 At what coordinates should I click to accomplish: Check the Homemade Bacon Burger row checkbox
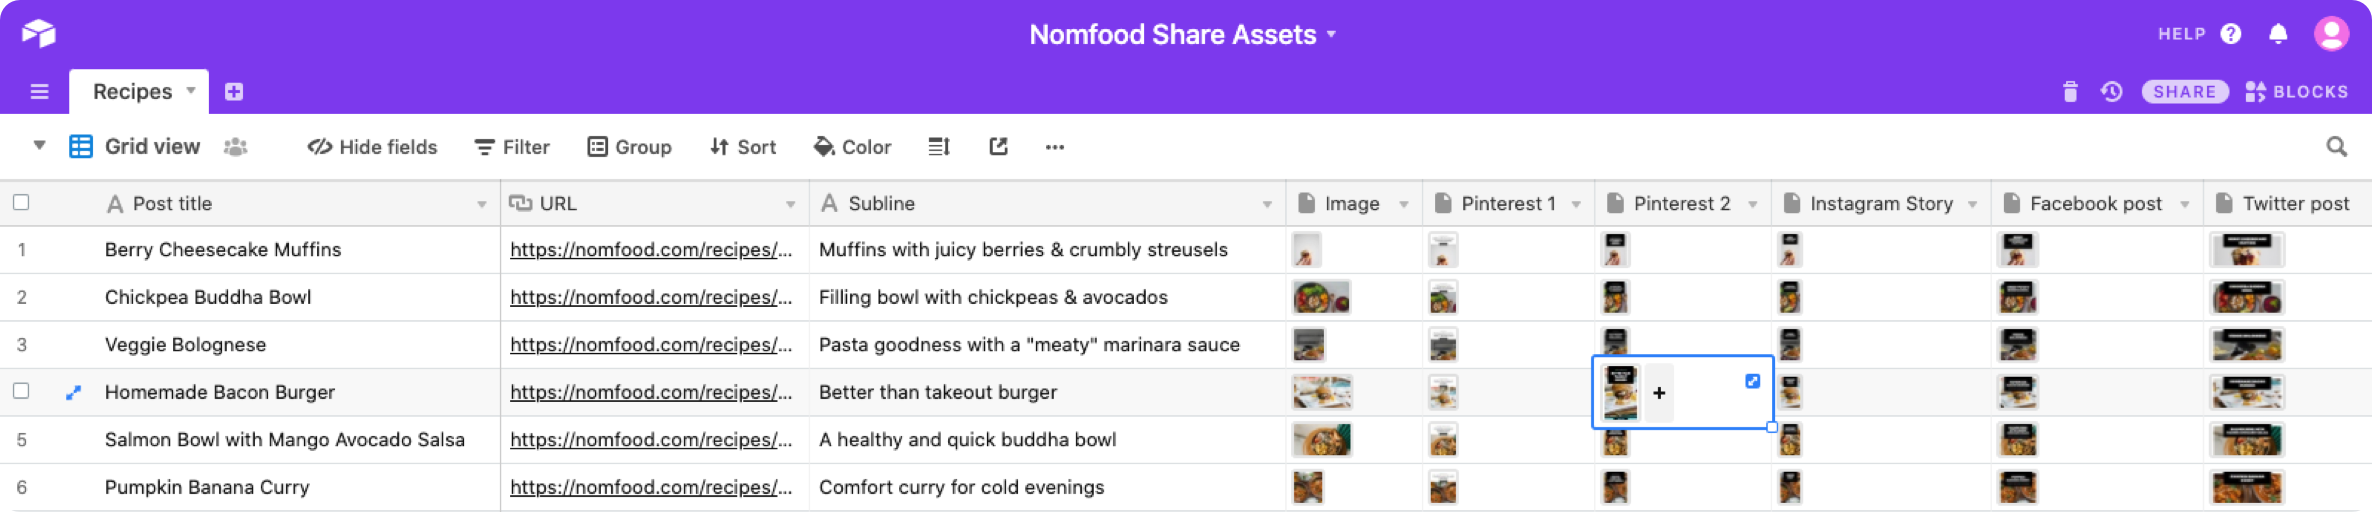click(x=21, y=391)
